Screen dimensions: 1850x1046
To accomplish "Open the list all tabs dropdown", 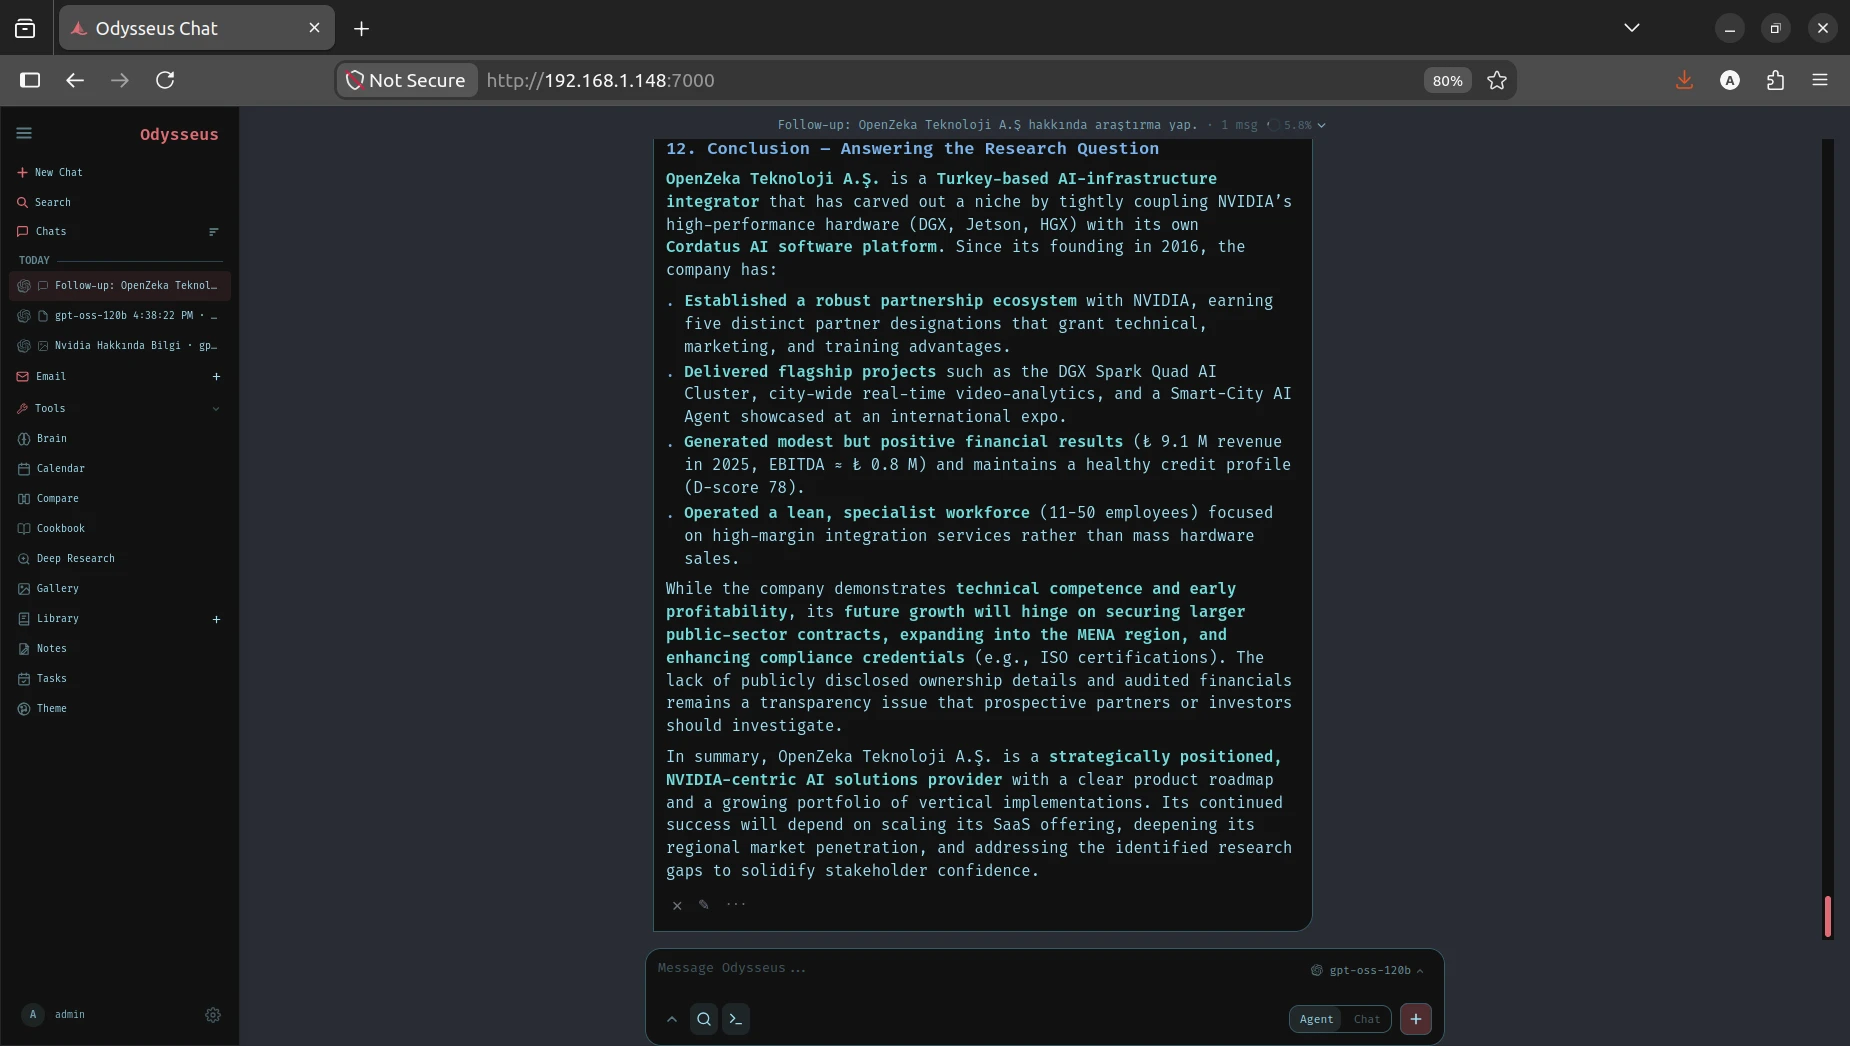I will [1632, 28].
